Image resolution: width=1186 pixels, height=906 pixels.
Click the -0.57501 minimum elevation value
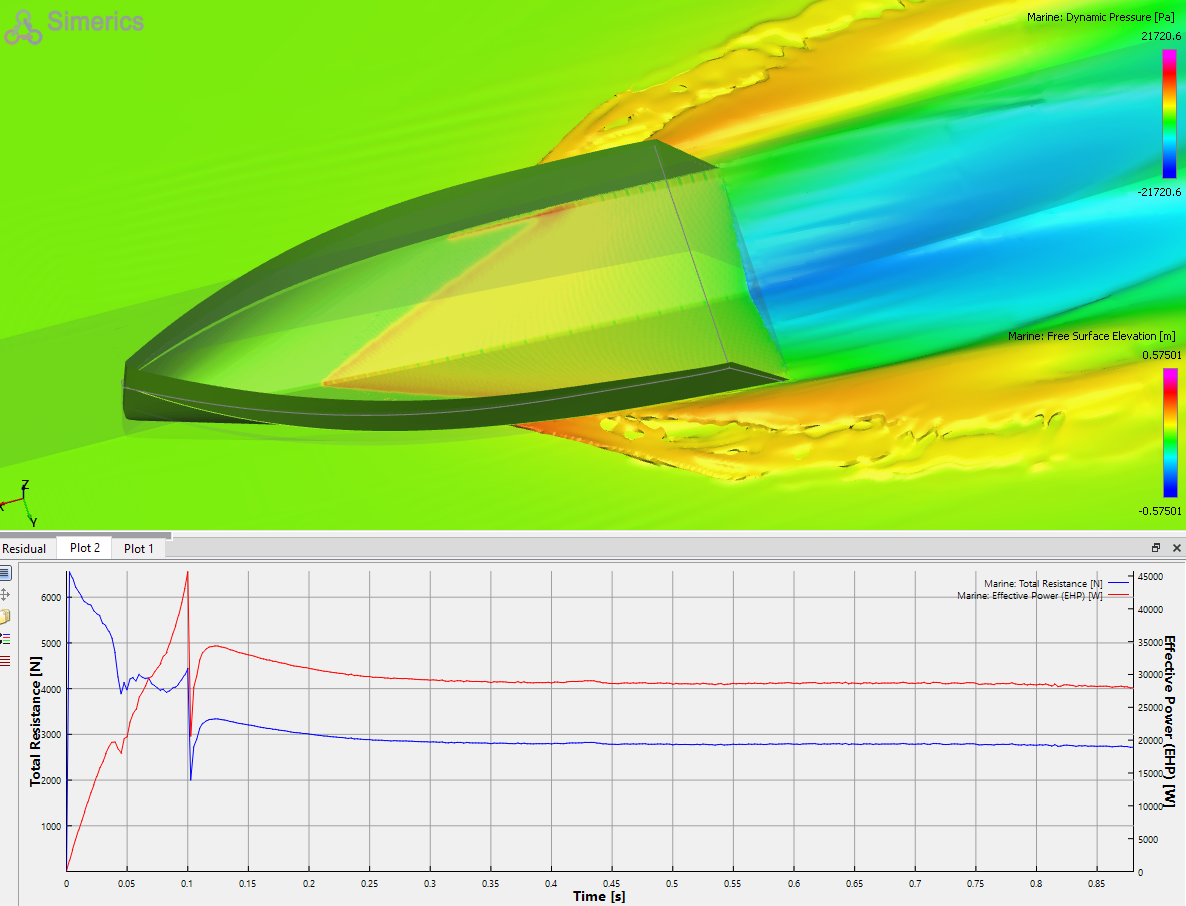click(1160, 511)
